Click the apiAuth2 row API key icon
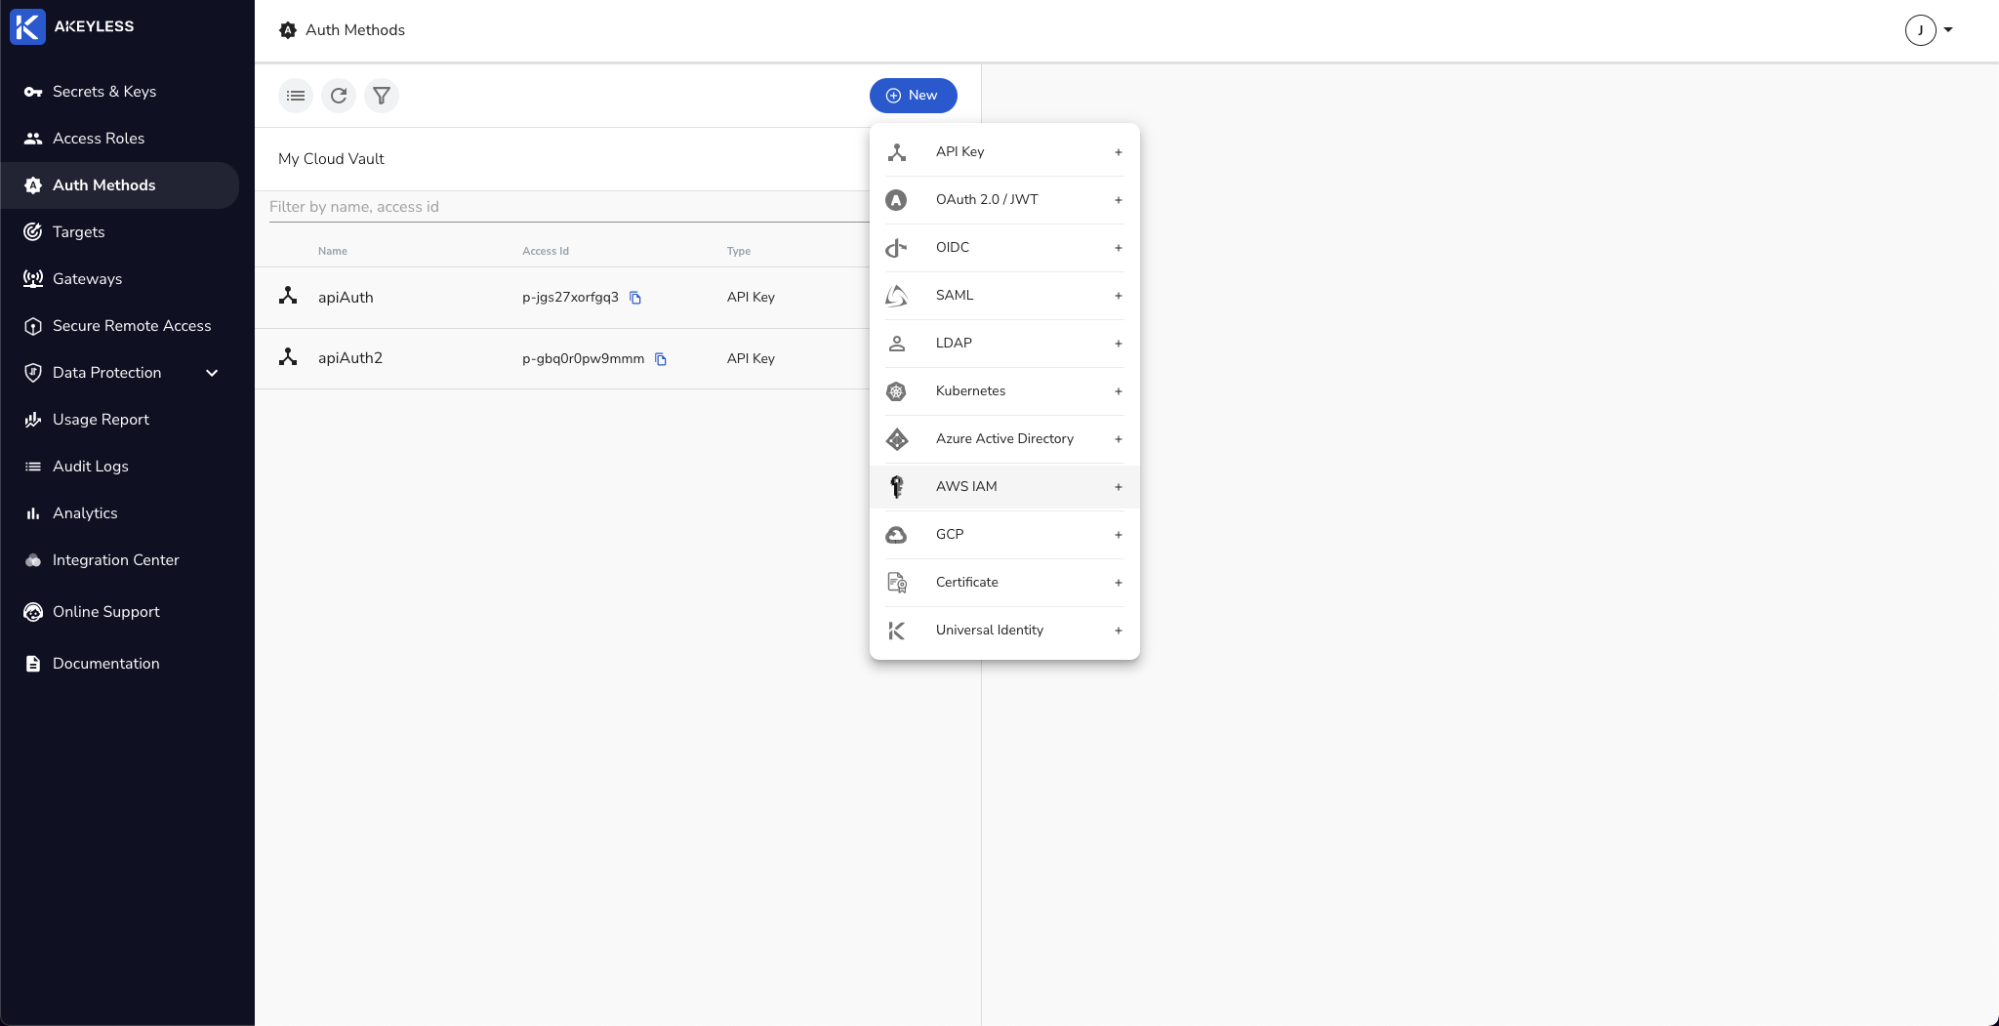This screenshot has width=1999, height=1026. coord(288,357)
